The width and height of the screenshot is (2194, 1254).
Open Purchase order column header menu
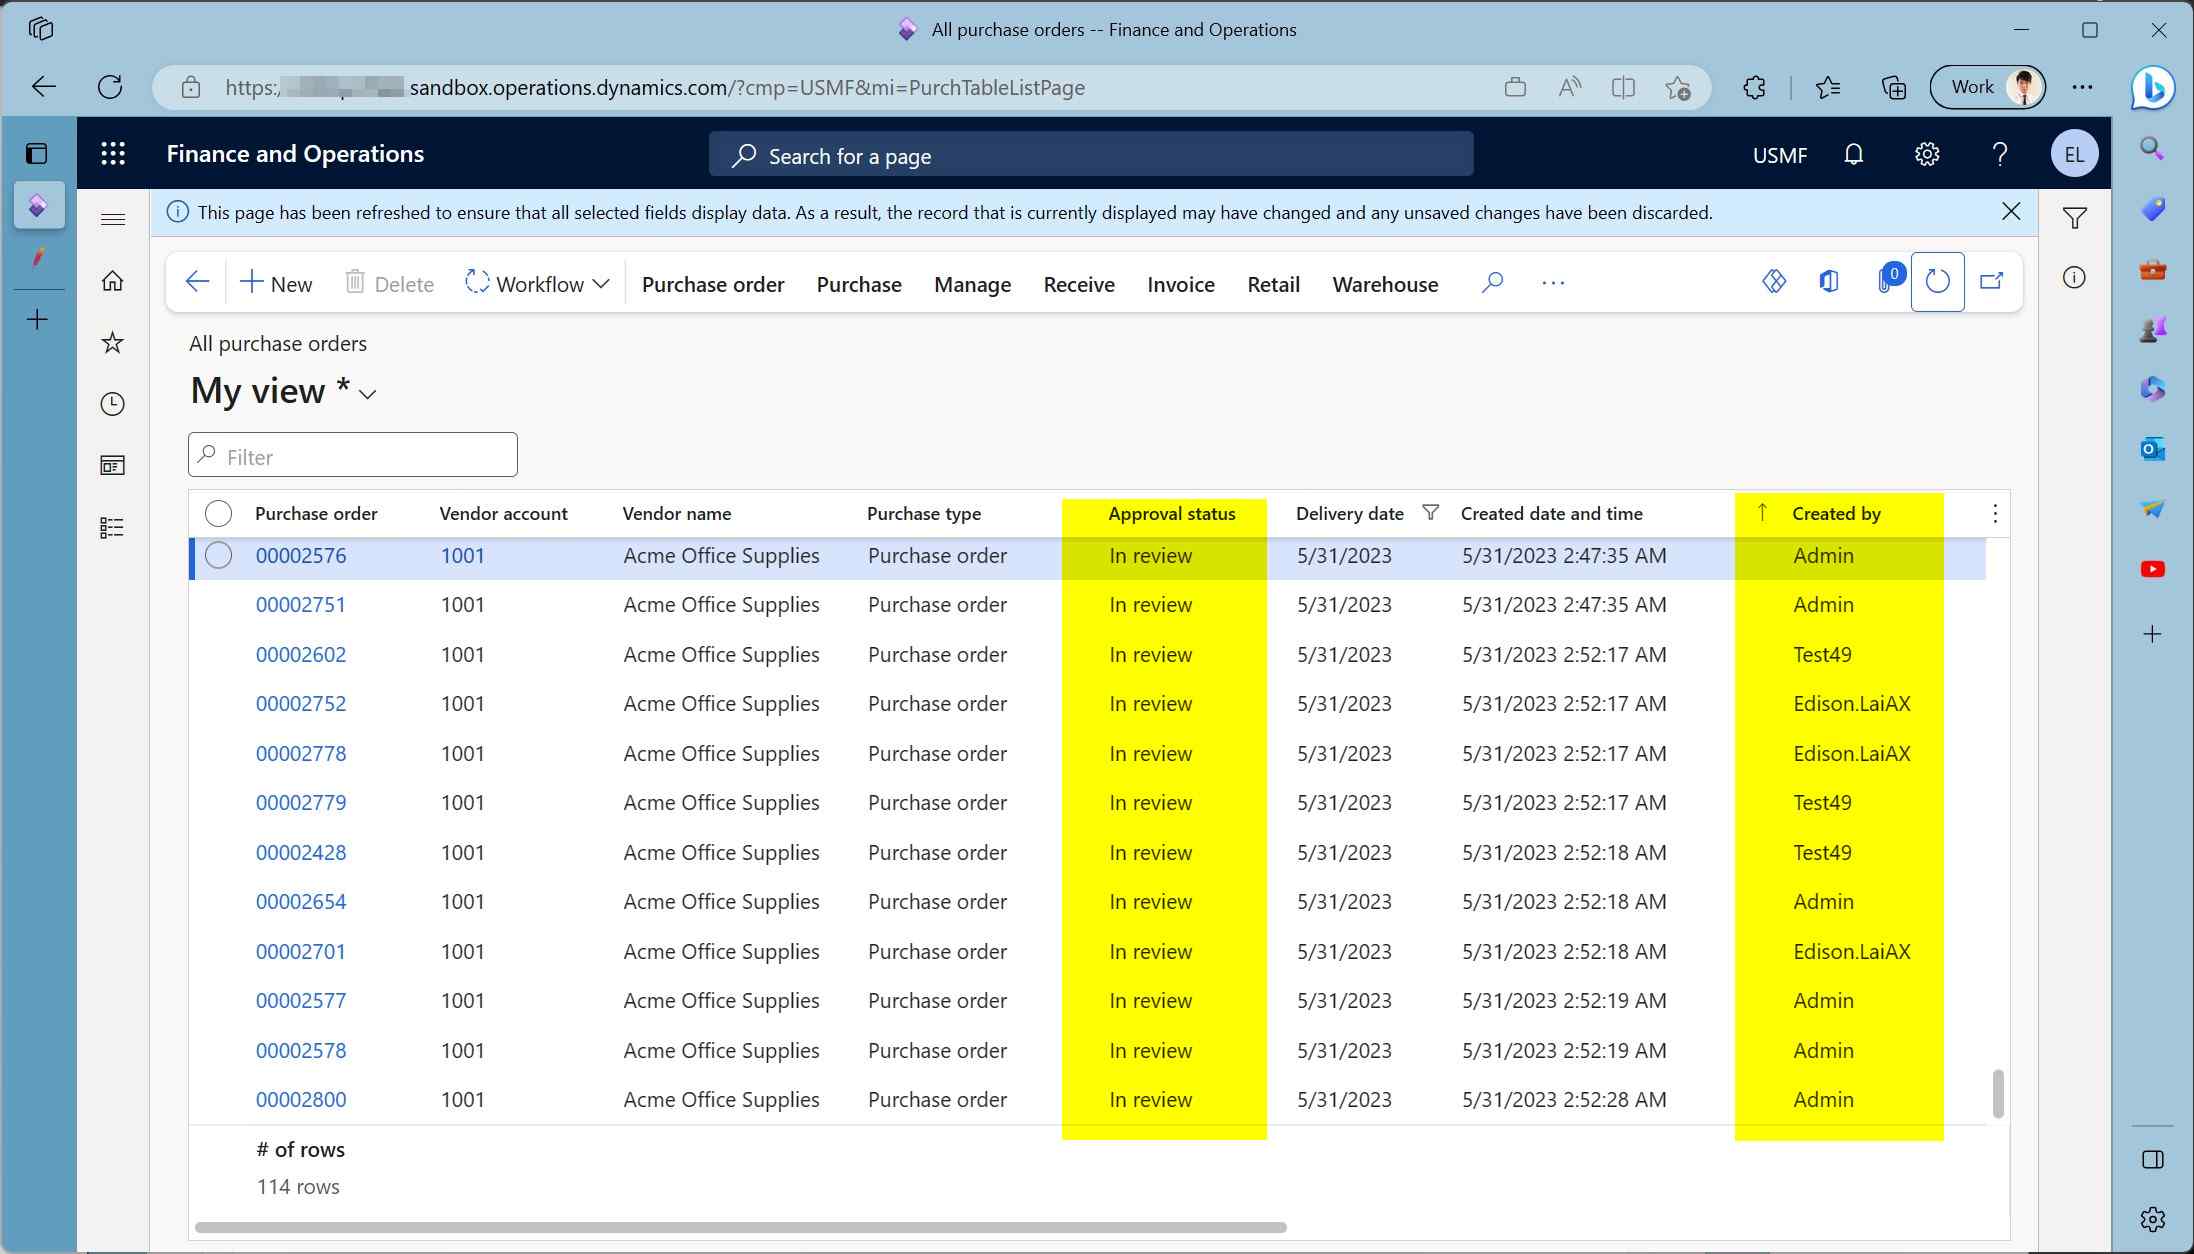[x=316, y=514]
